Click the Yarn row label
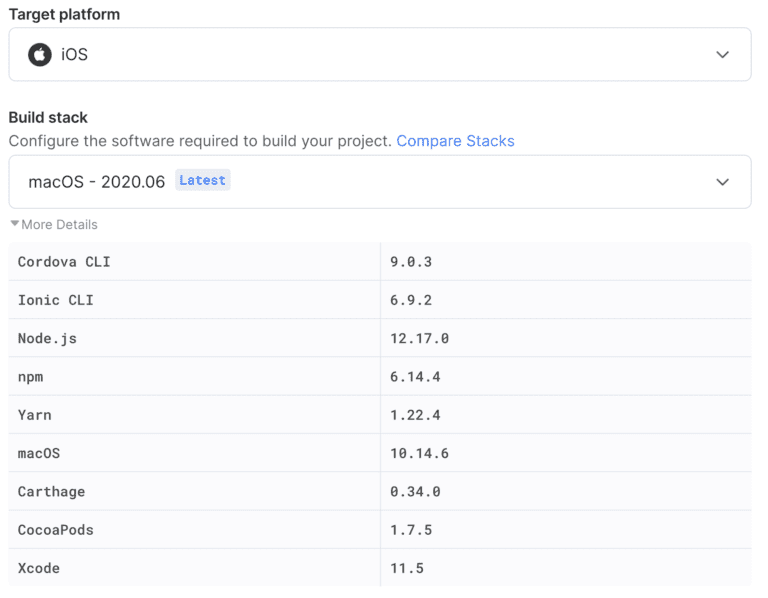Viewport: 768px width, 598px height. tap(35, 415)
